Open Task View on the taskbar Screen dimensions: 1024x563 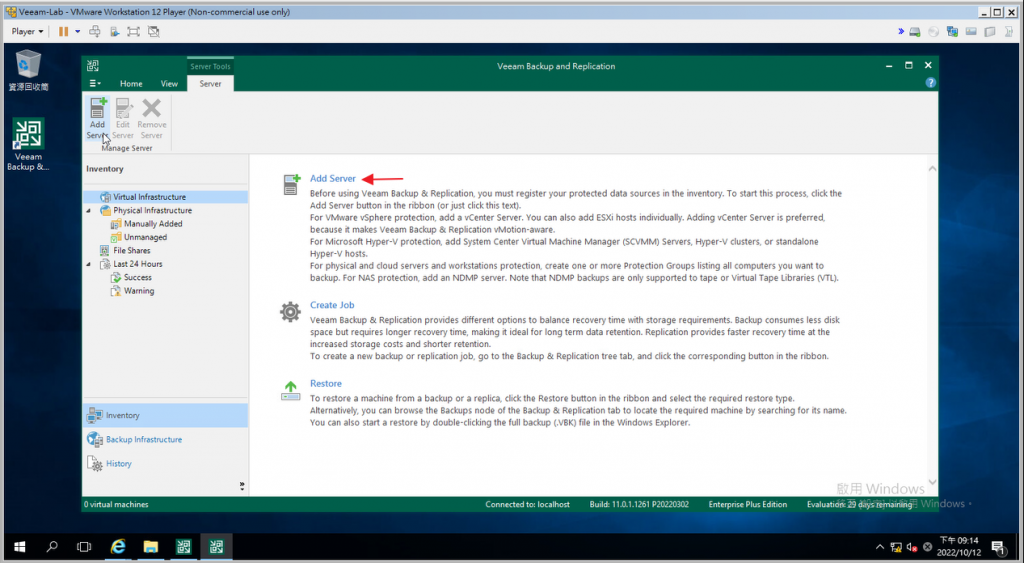84,547
